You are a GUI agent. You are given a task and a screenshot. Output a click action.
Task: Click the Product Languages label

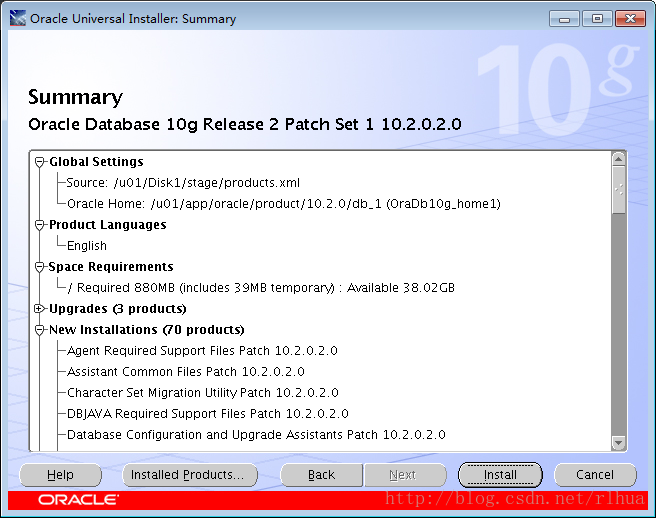click(x=108, y=225)
